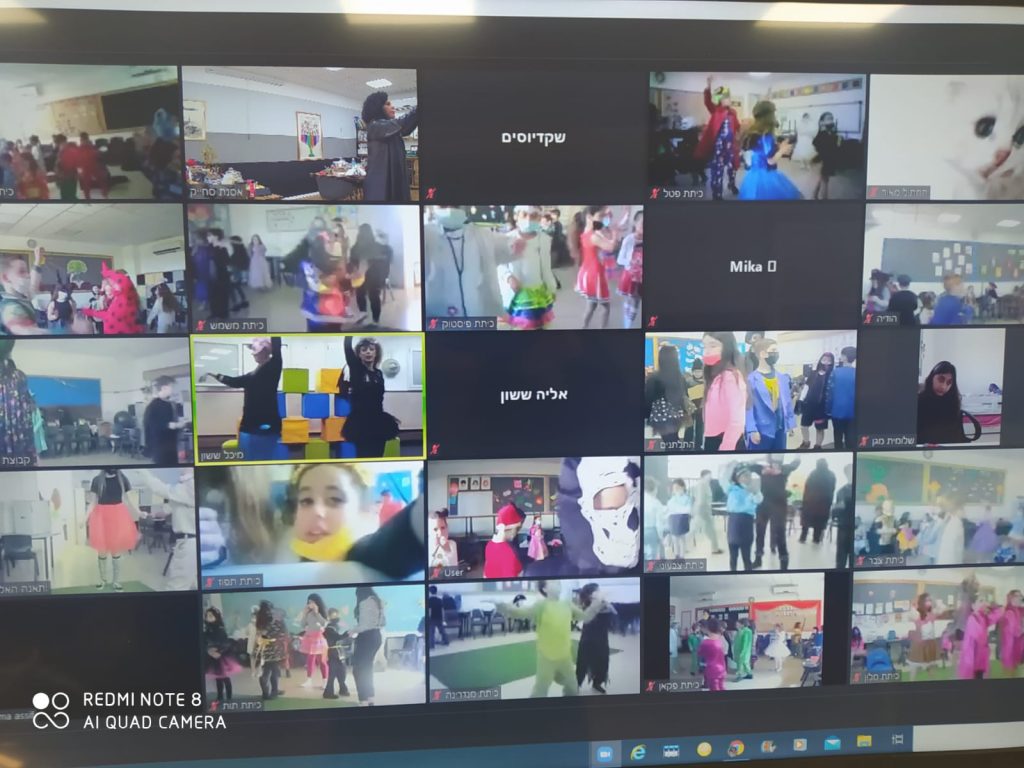Click muted mic icon beside User label

[437, 573]
